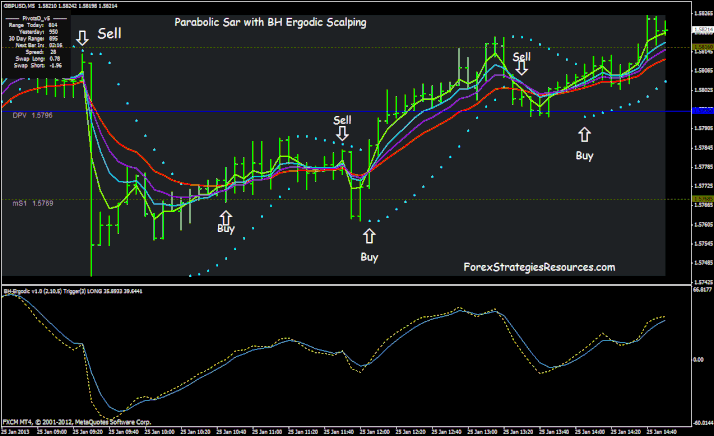Click the 1.57485 price scale label
714x436 pixels.
click(x=703, y=263)
